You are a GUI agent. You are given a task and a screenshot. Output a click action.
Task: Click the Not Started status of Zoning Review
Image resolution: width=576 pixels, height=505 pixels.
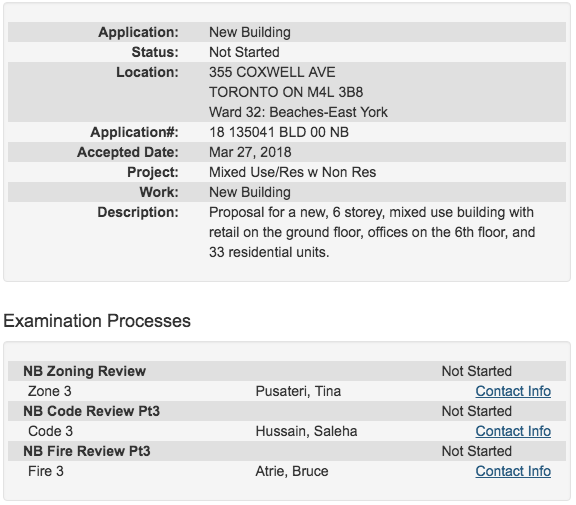tap(476, 371)
